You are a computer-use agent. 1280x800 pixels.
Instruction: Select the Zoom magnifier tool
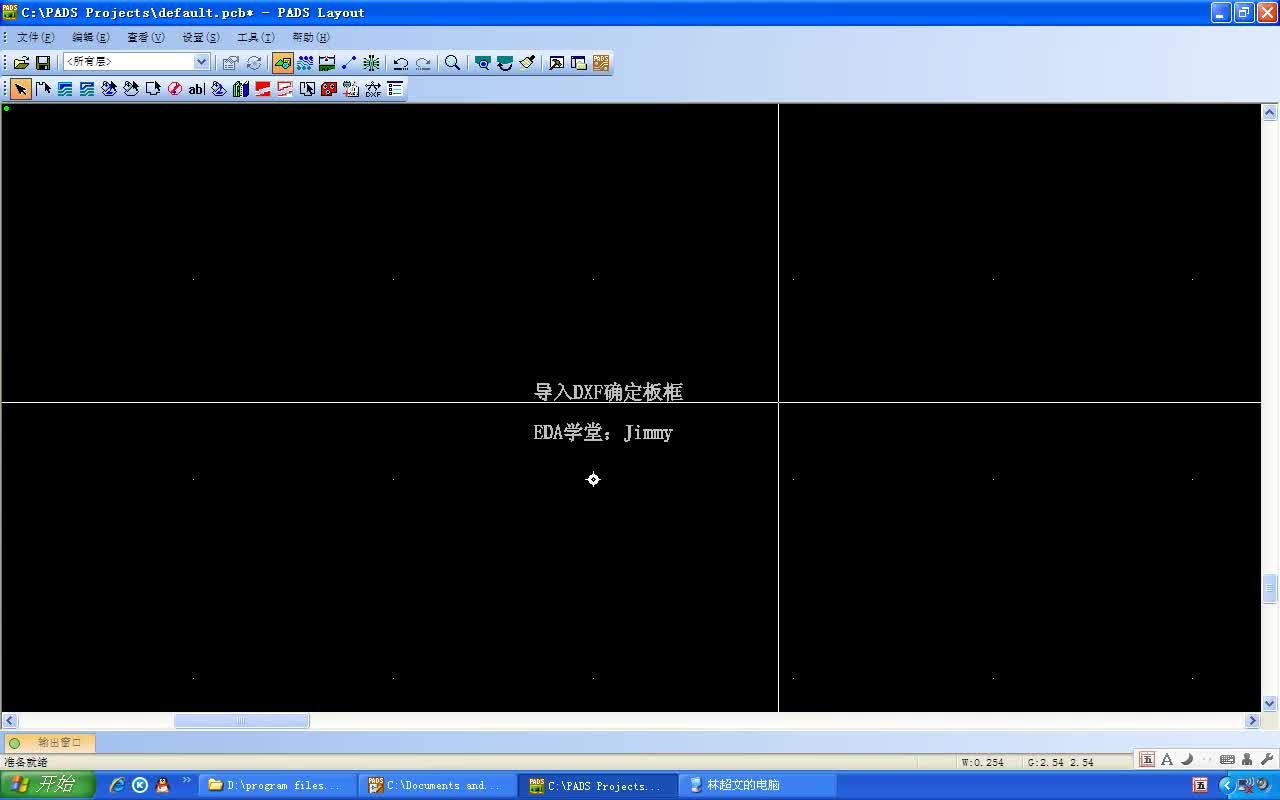[453, 63]
